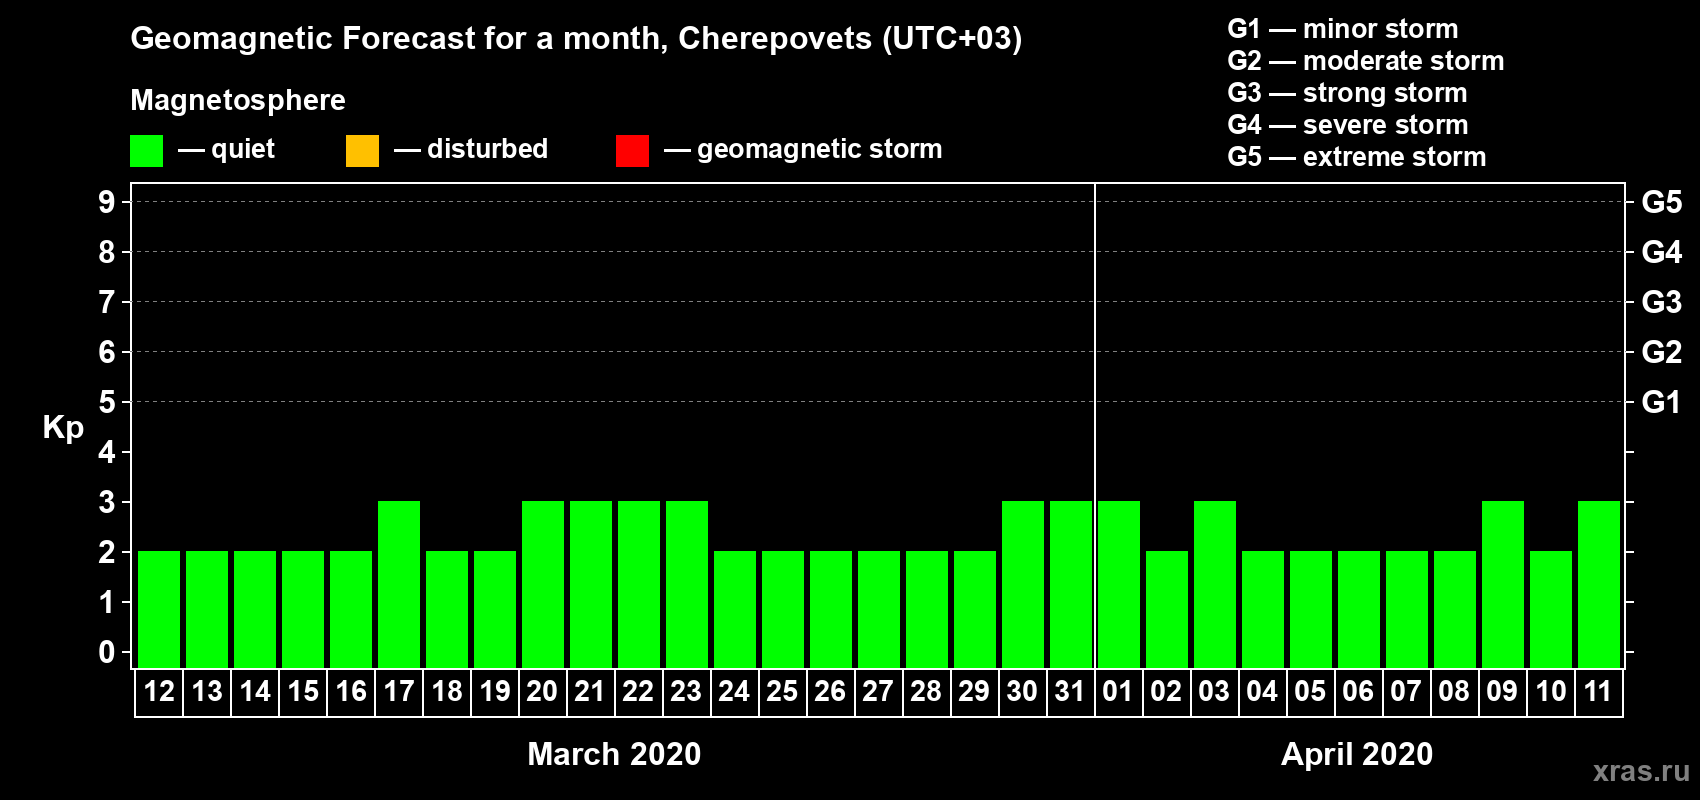Viewport: 1700px width, 800px height.
Task: Click the day label 24
Action: coord(735,691)
